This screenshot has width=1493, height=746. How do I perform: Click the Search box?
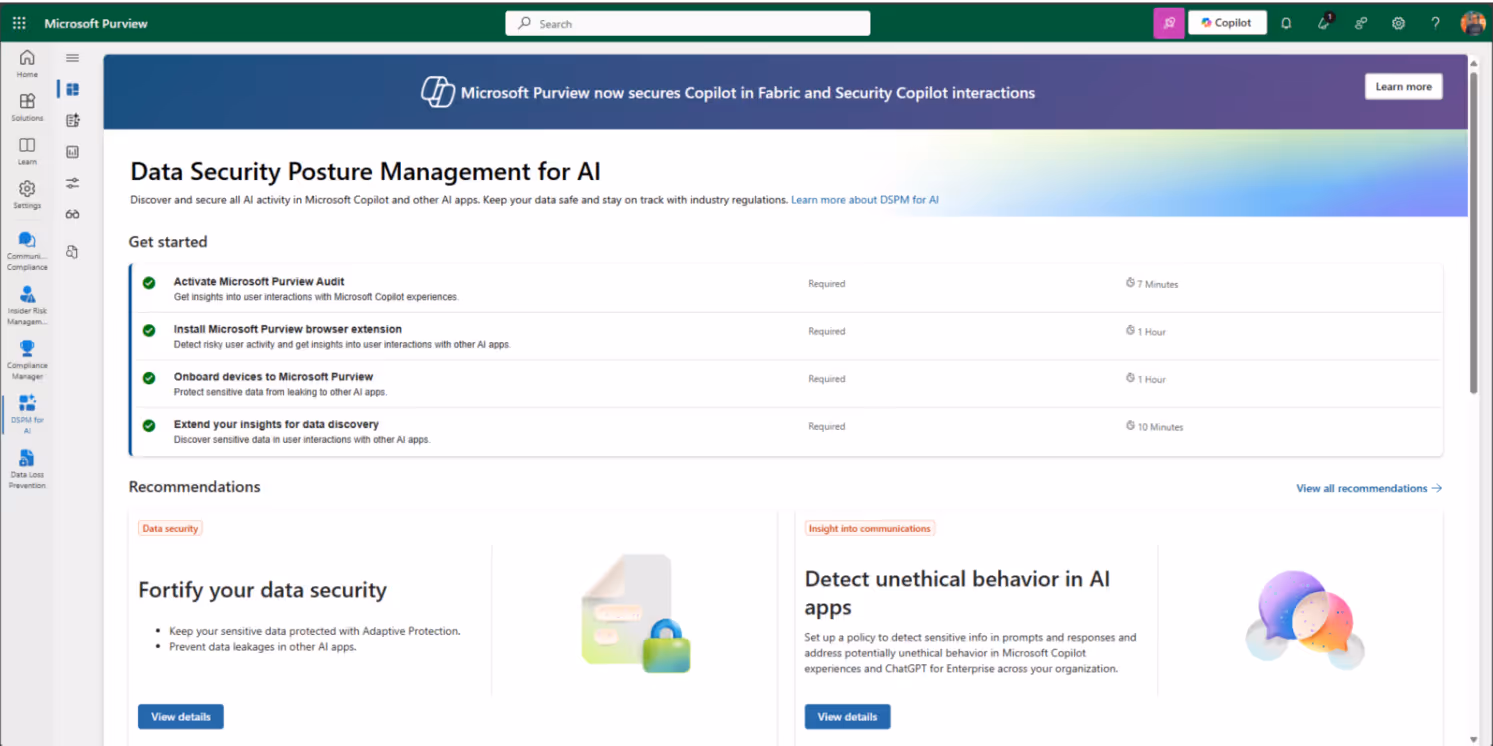click(688, 23)
